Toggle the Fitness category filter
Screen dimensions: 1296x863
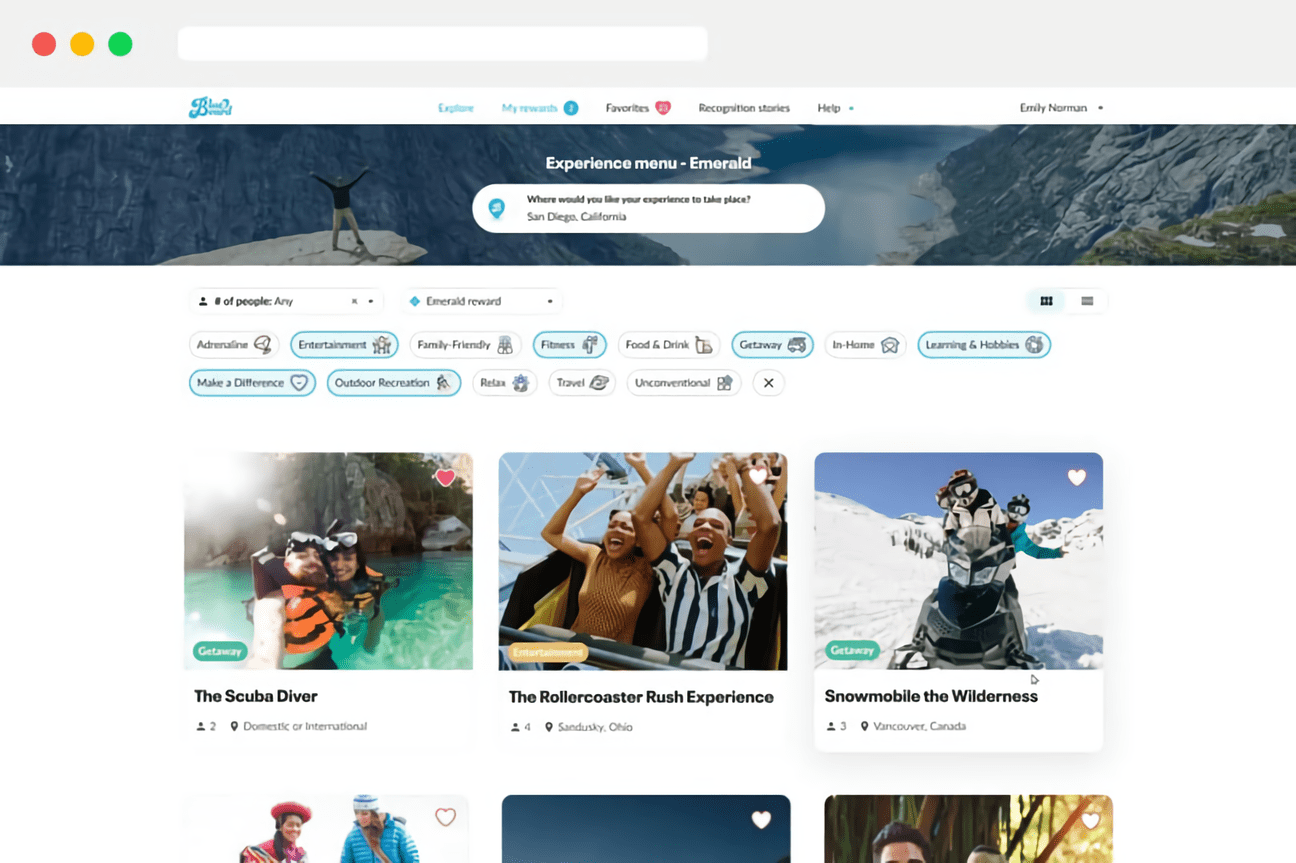569,345
